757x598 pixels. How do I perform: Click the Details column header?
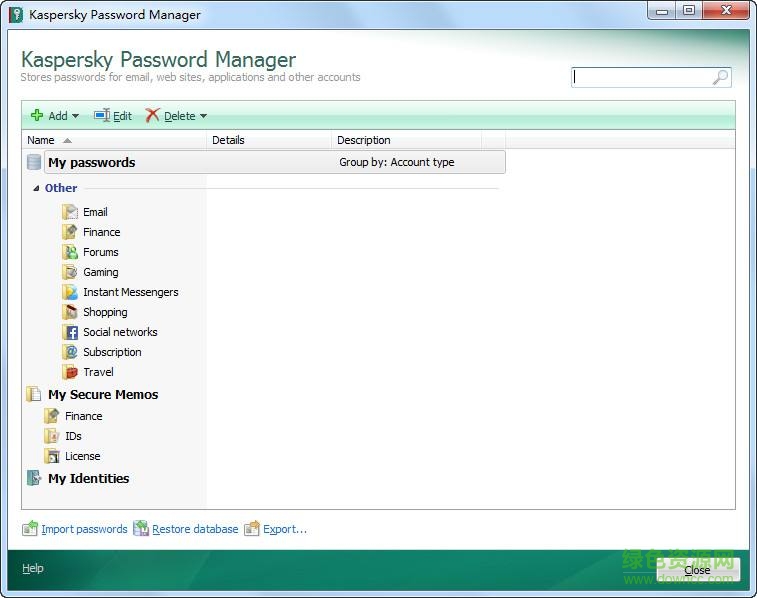click(x=269, y=140)
